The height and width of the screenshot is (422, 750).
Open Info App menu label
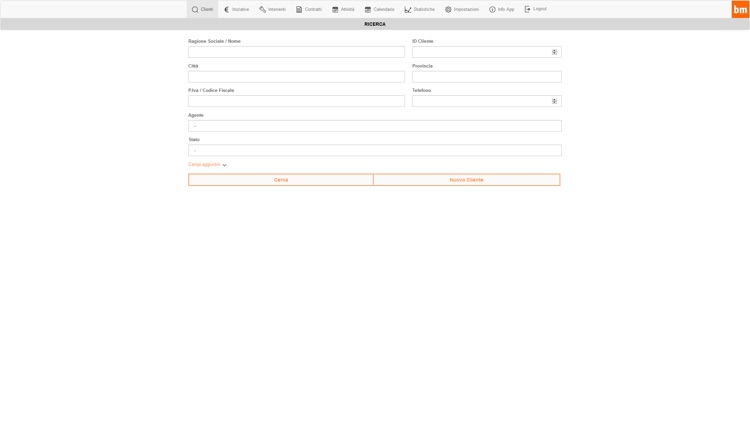[506, 10]
